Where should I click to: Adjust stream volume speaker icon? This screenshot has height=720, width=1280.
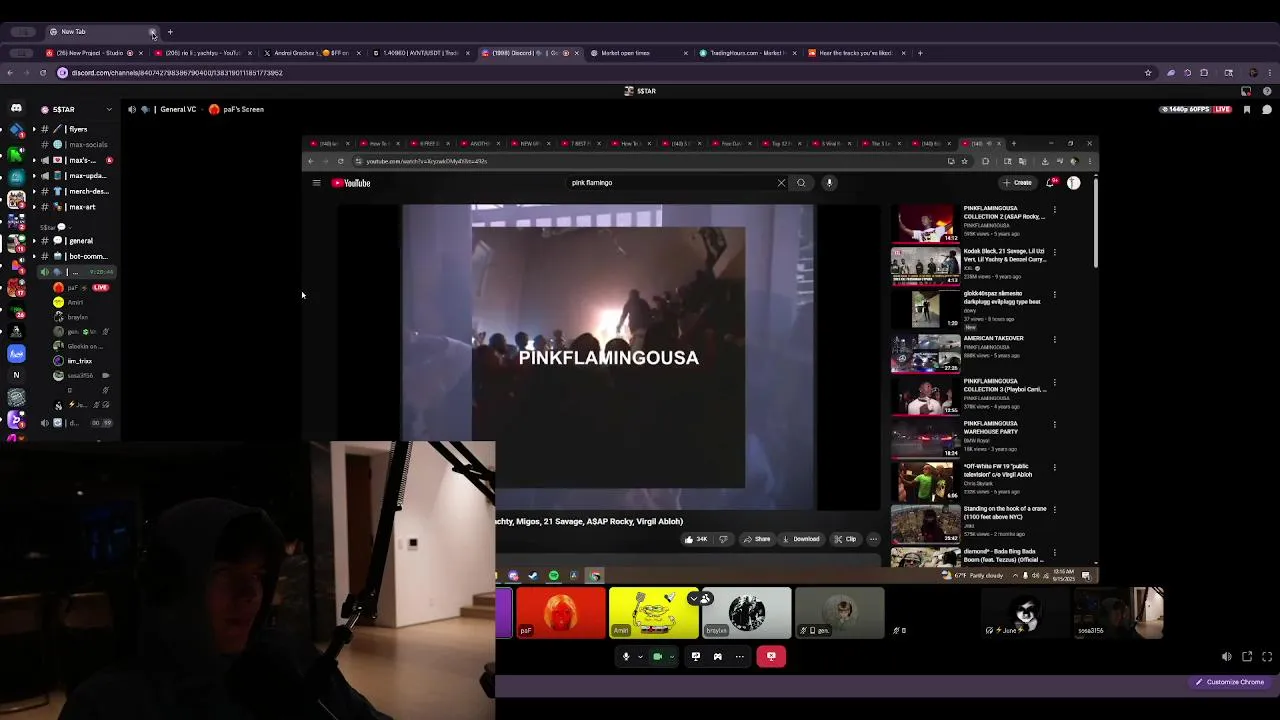pyautogui.click(x=1227, y=657)
